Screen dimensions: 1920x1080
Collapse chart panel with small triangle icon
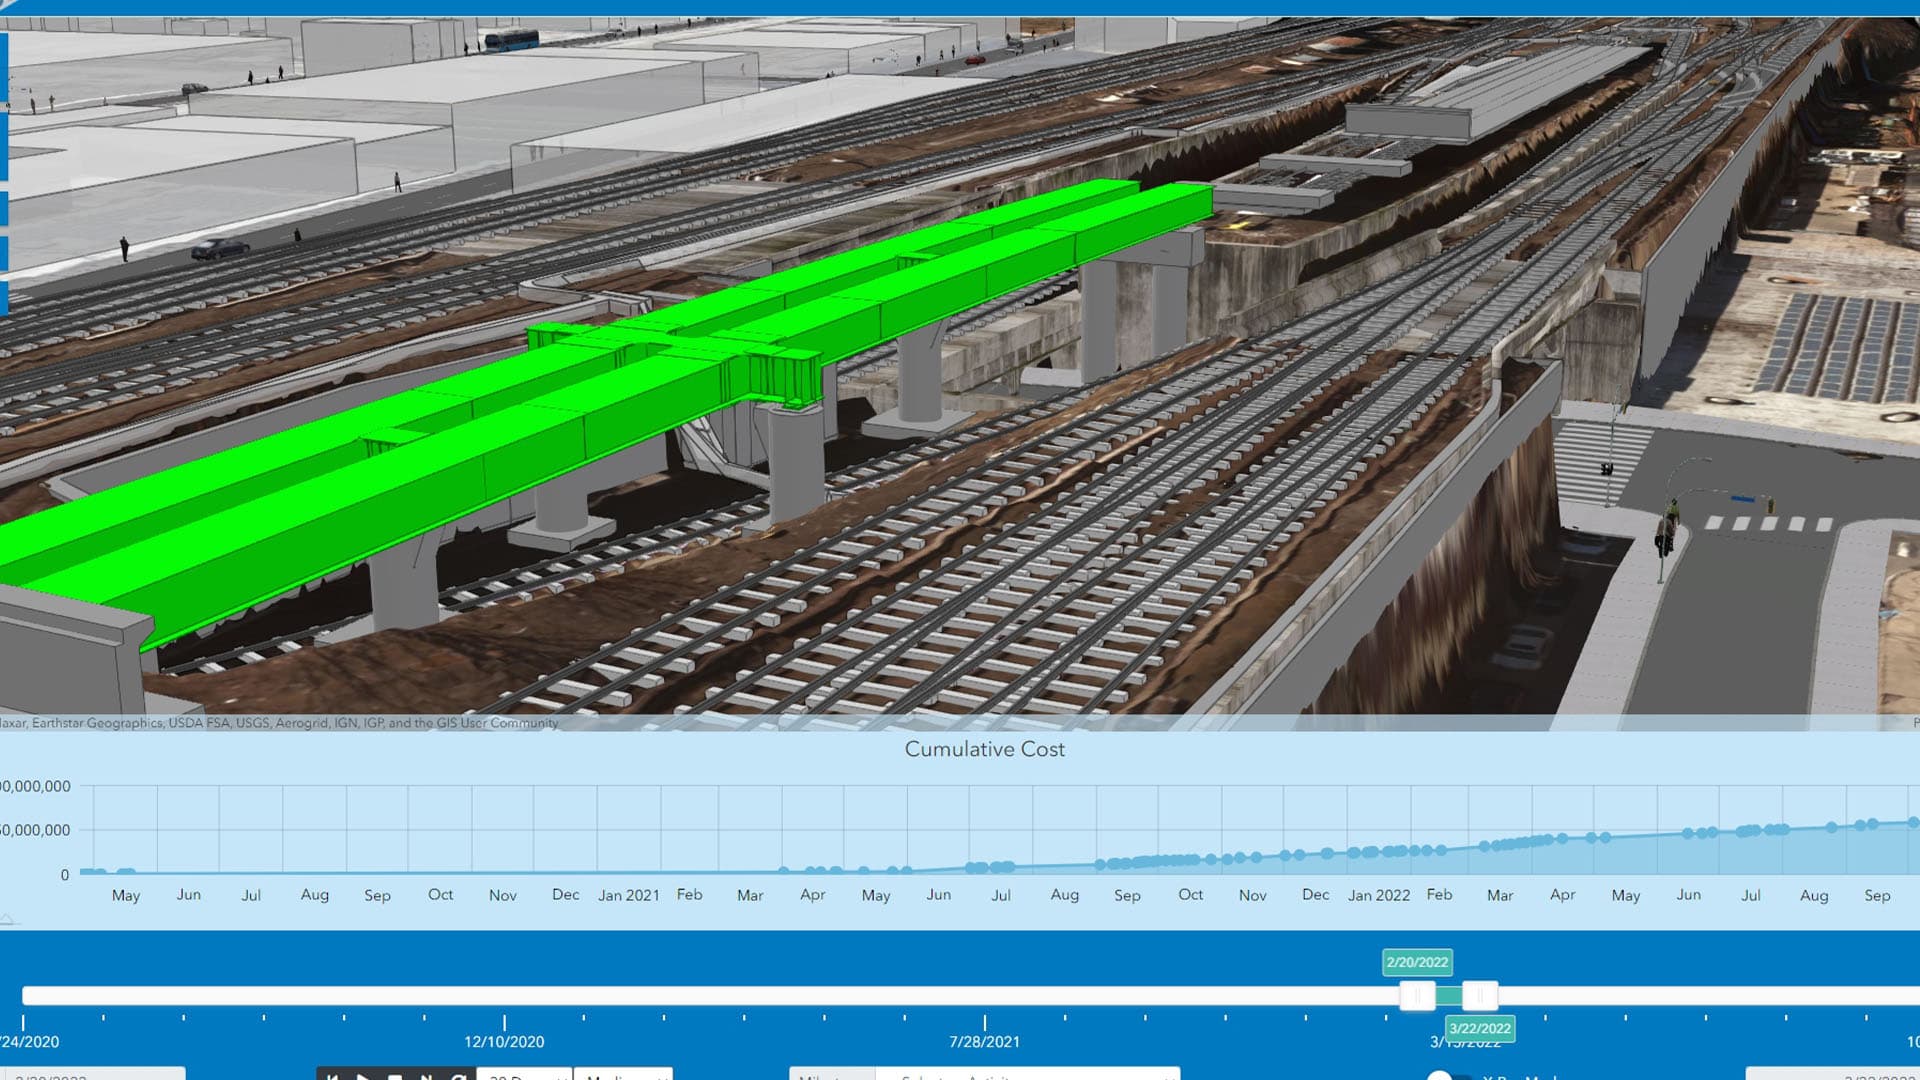[x=7, y=918]
